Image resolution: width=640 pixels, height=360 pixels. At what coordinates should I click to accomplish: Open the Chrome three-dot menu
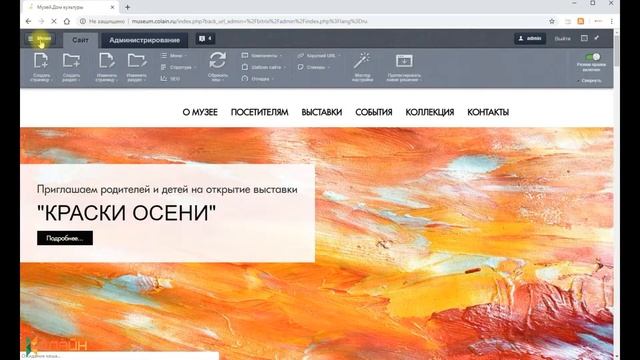tap(611, 21)
